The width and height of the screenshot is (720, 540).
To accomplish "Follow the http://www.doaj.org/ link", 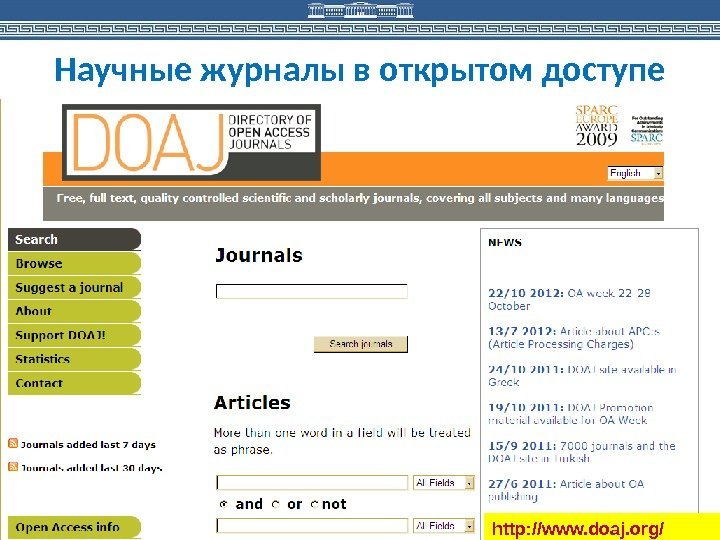I will [578, 529].
